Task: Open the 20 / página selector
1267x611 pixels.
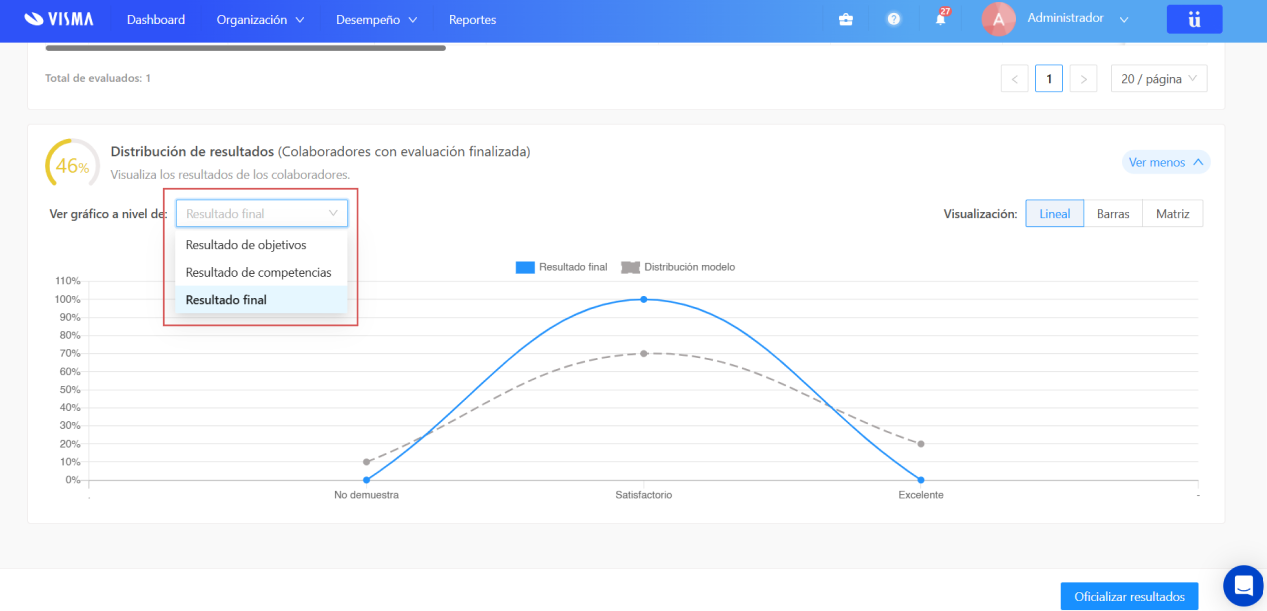Action: [1159, 79]
